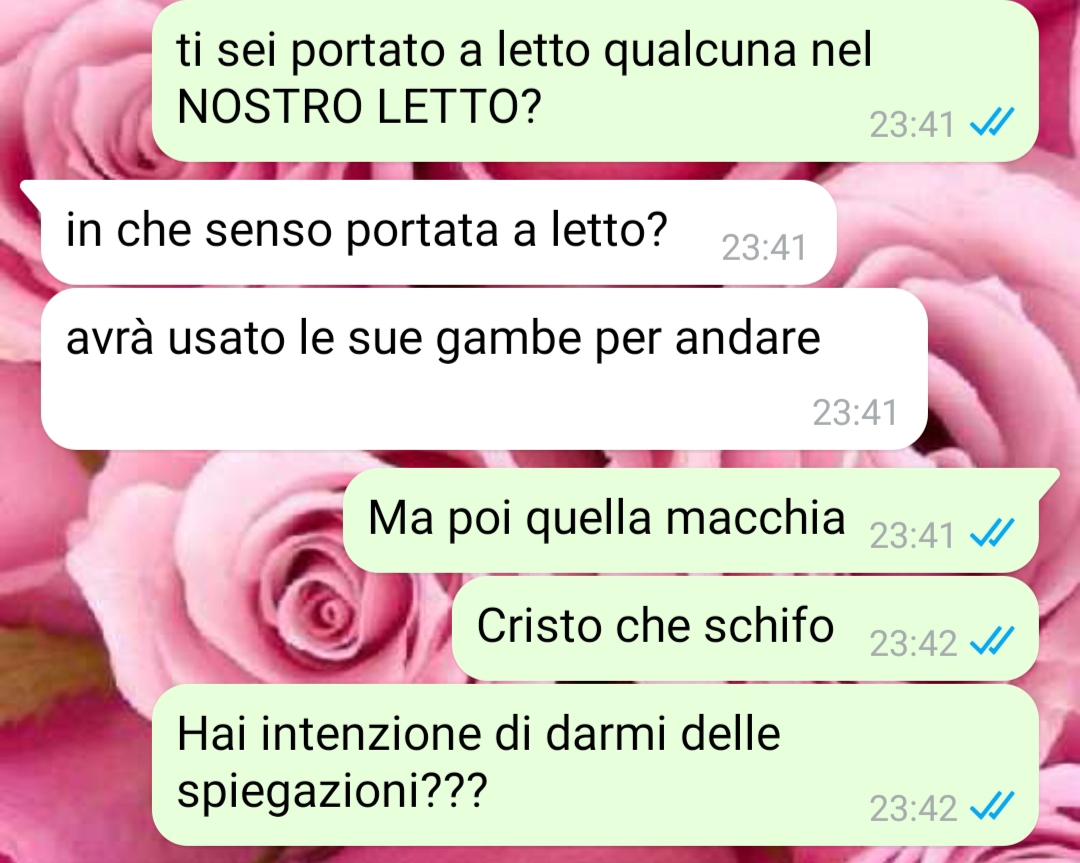Tap the 23:41 timestamp on 'NOSTRO LETTO?' message

pyautogui.click(x=911, y=125)
